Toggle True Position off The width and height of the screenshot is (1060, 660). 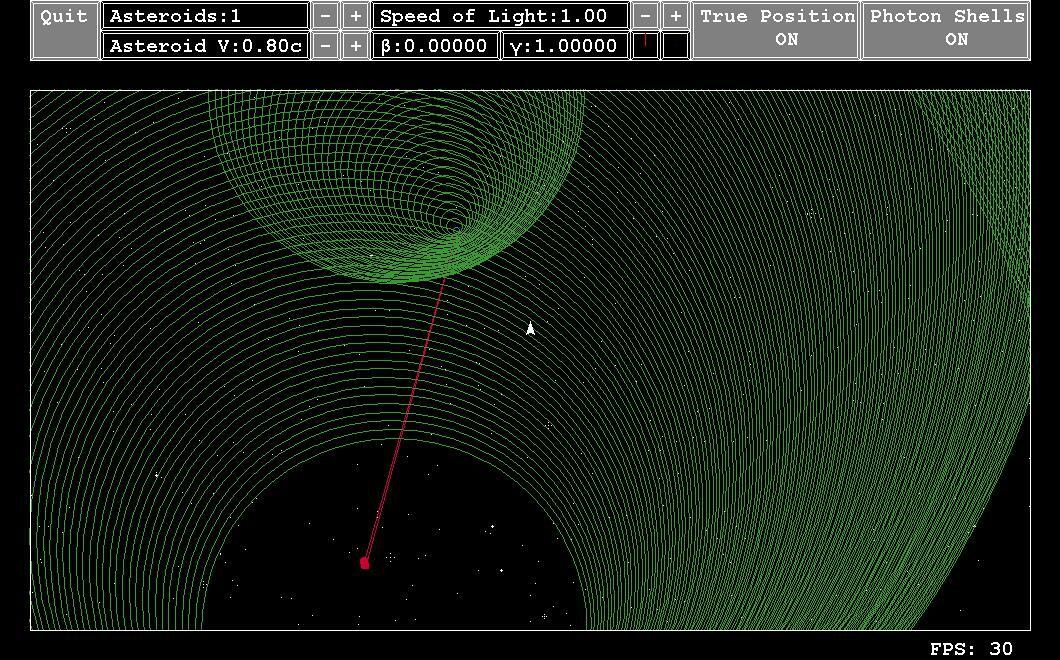(x=777, y=28)
